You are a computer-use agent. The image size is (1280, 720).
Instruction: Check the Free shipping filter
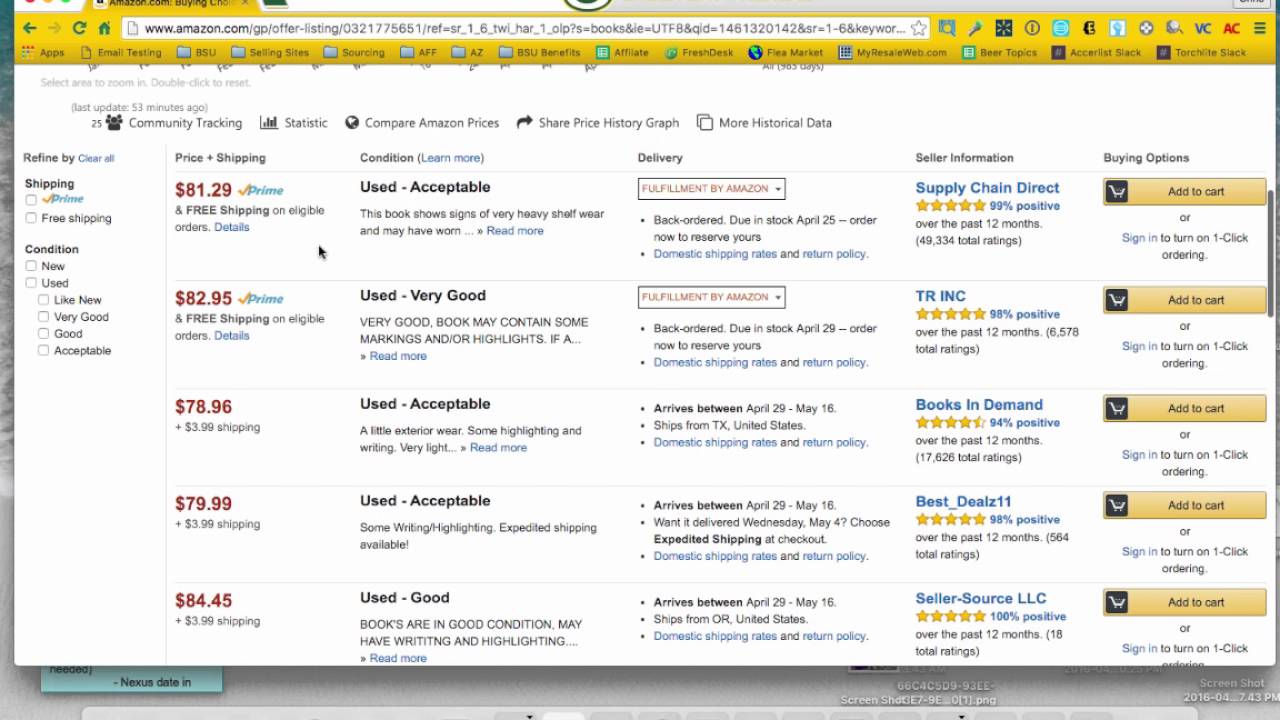tap(31, 218)
